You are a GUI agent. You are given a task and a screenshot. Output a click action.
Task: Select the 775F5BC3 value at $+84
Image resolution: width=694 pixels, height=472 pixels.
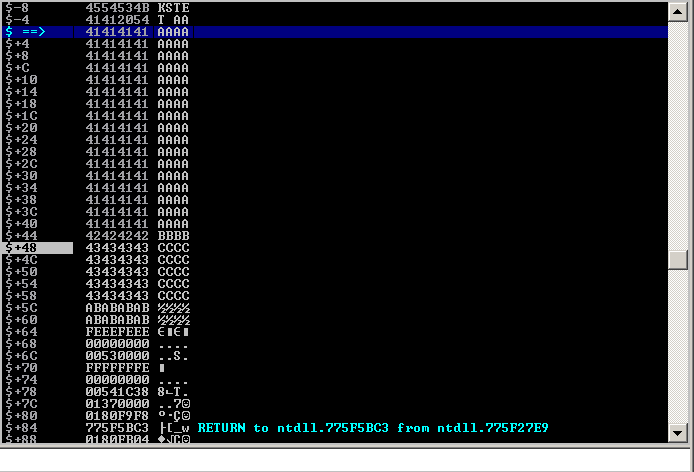(117, 427)
